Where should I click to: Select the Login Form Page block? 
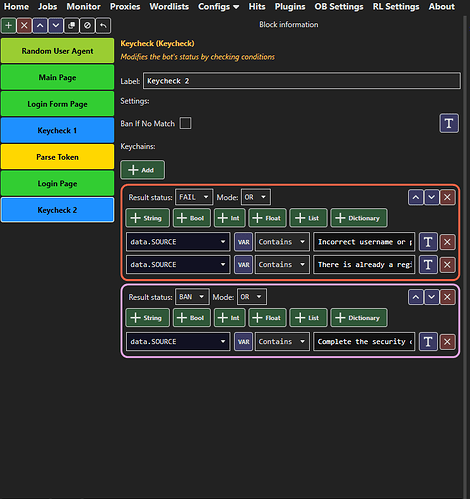pos(57,104)
